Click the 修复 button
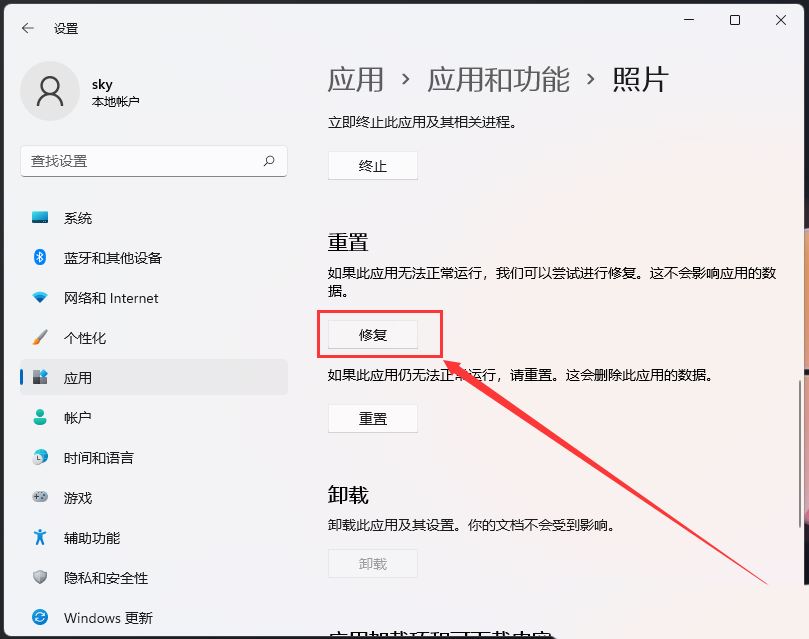 pyautogui.click(x=373, y=335)
